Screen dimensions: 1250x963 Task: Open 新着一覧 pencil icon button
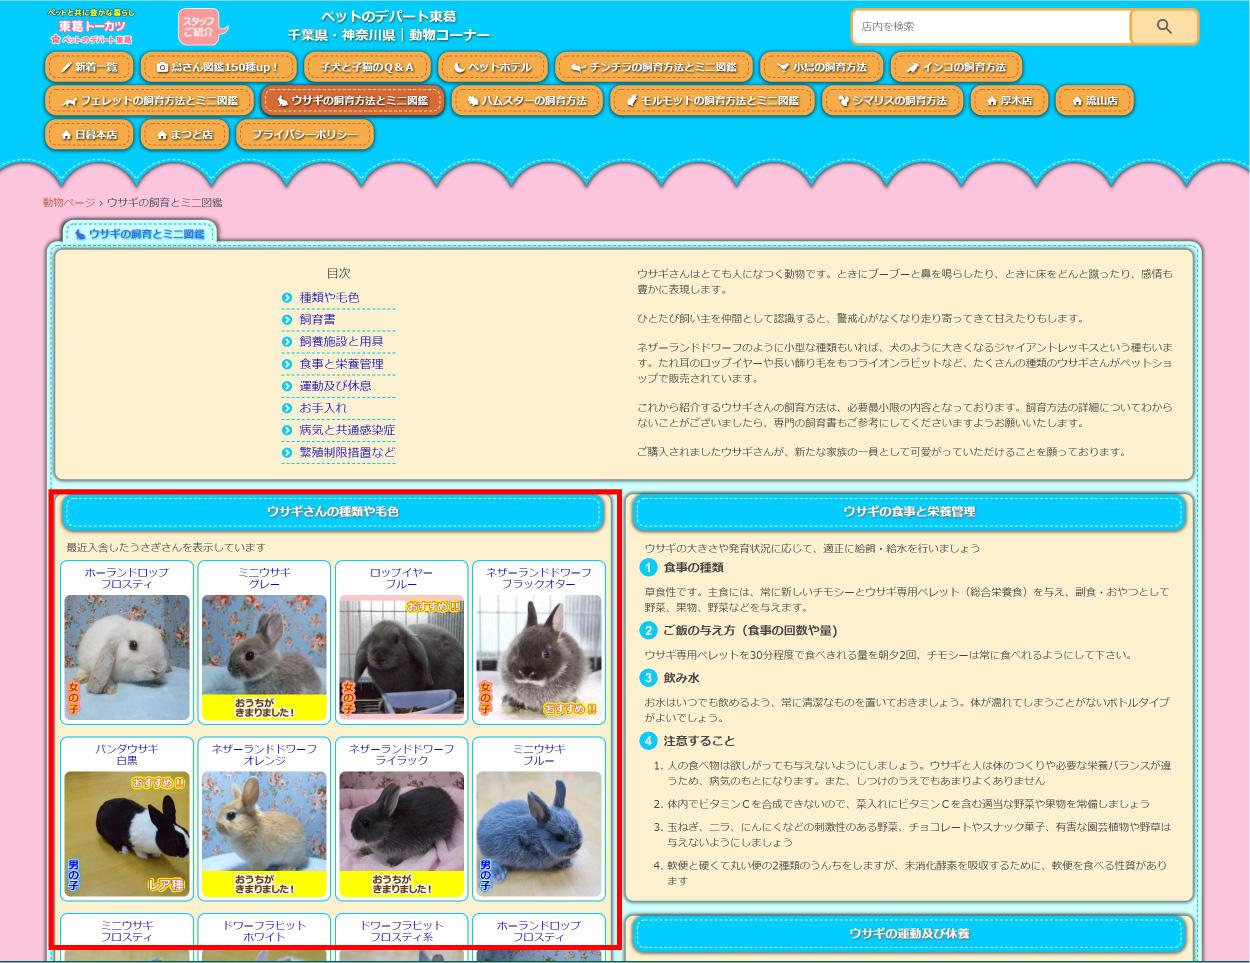tap(89, 67)
